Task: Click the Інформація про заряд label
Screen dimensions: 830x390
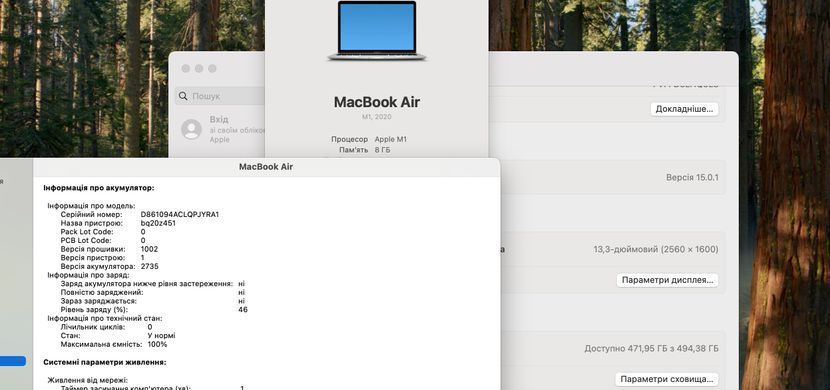Action: coord(88,275)
